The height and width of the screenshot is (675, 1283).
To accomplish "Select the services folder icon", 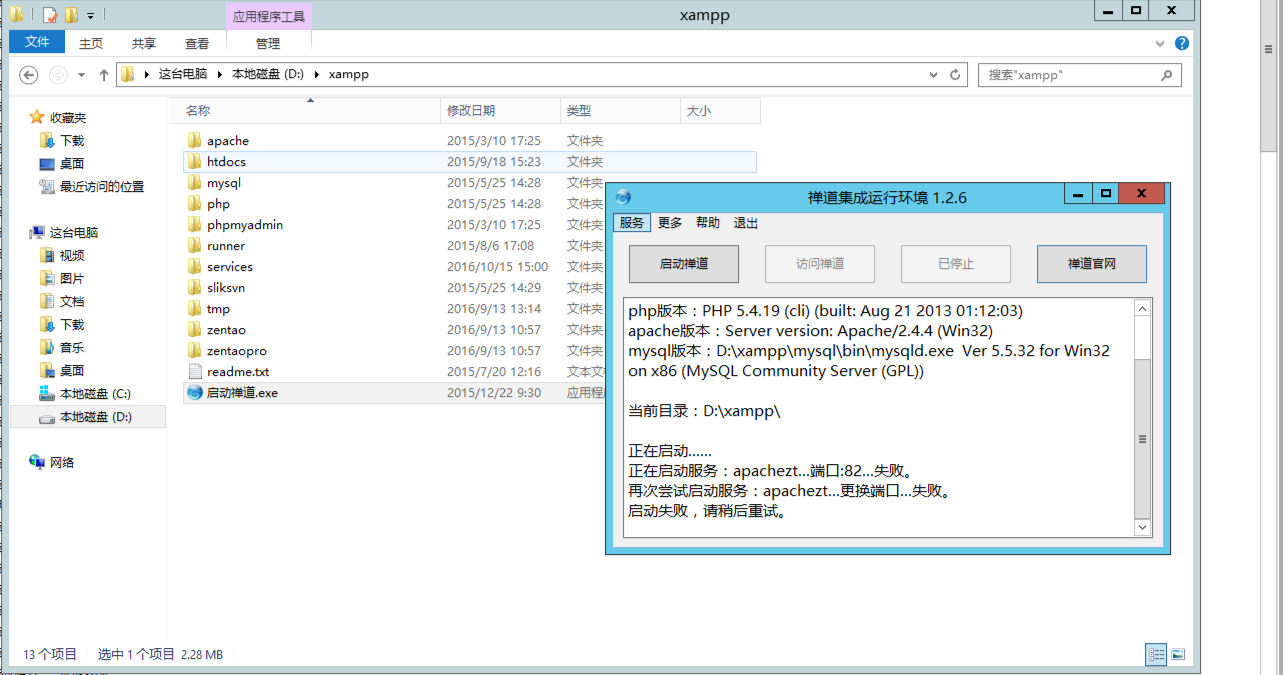I will [x=195, y=267].
